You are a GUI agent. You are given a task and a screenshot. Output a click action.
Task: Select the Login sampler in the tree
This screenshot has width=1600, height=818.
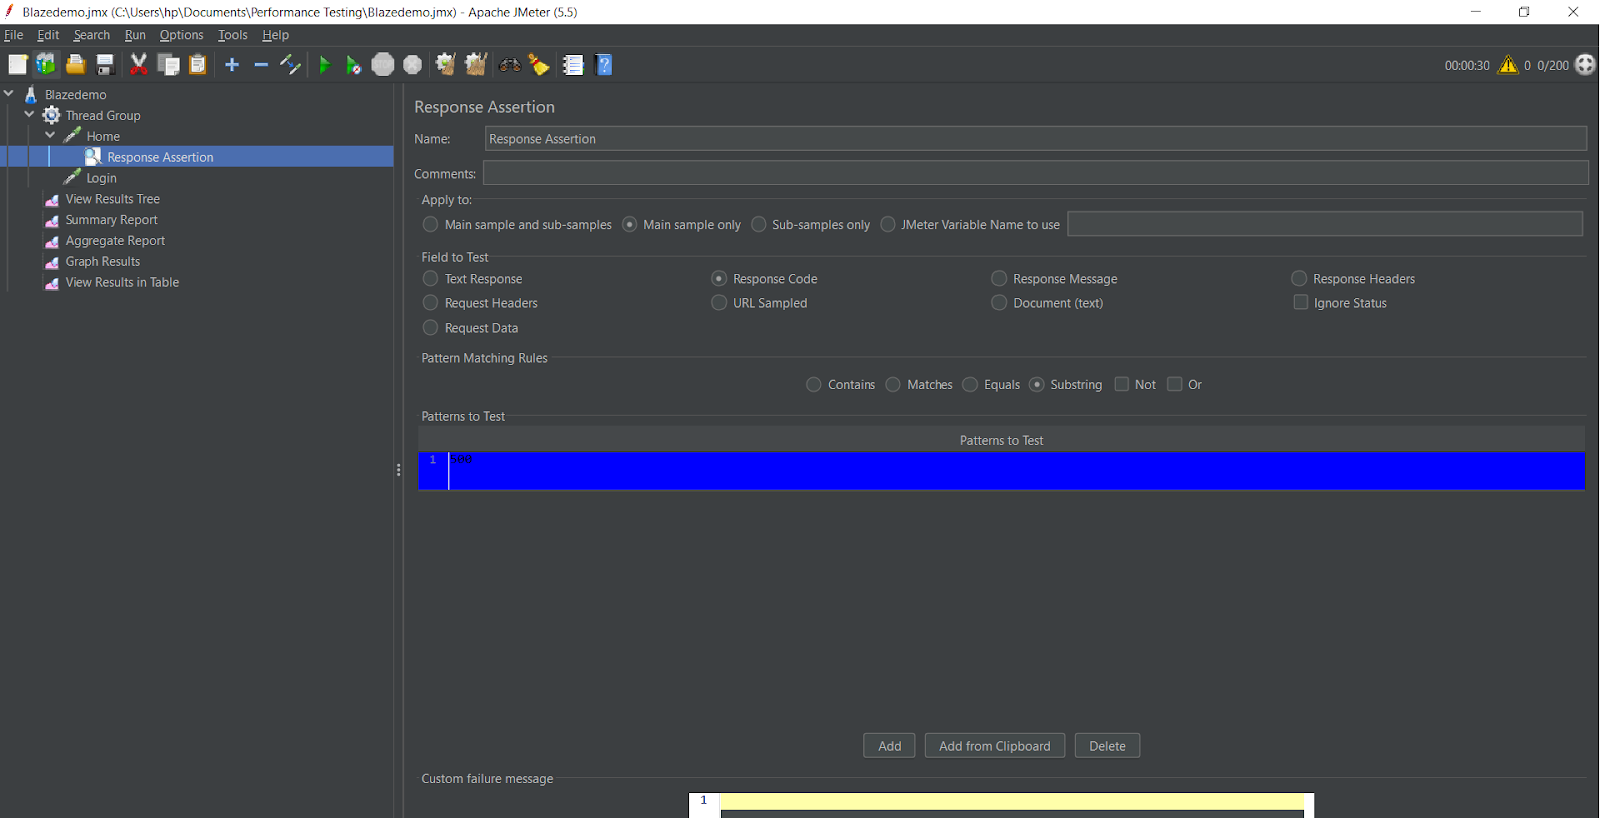[101, 178]
